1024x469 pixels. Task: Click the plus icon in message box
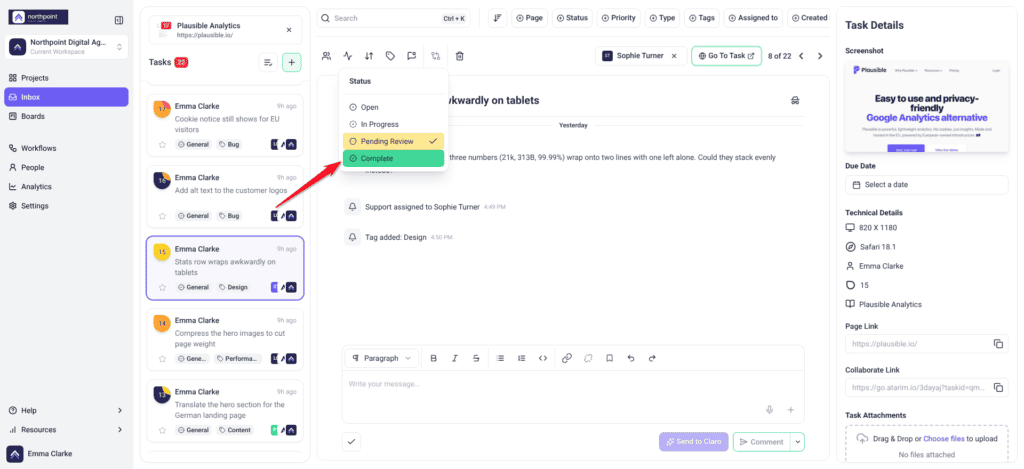791,410
